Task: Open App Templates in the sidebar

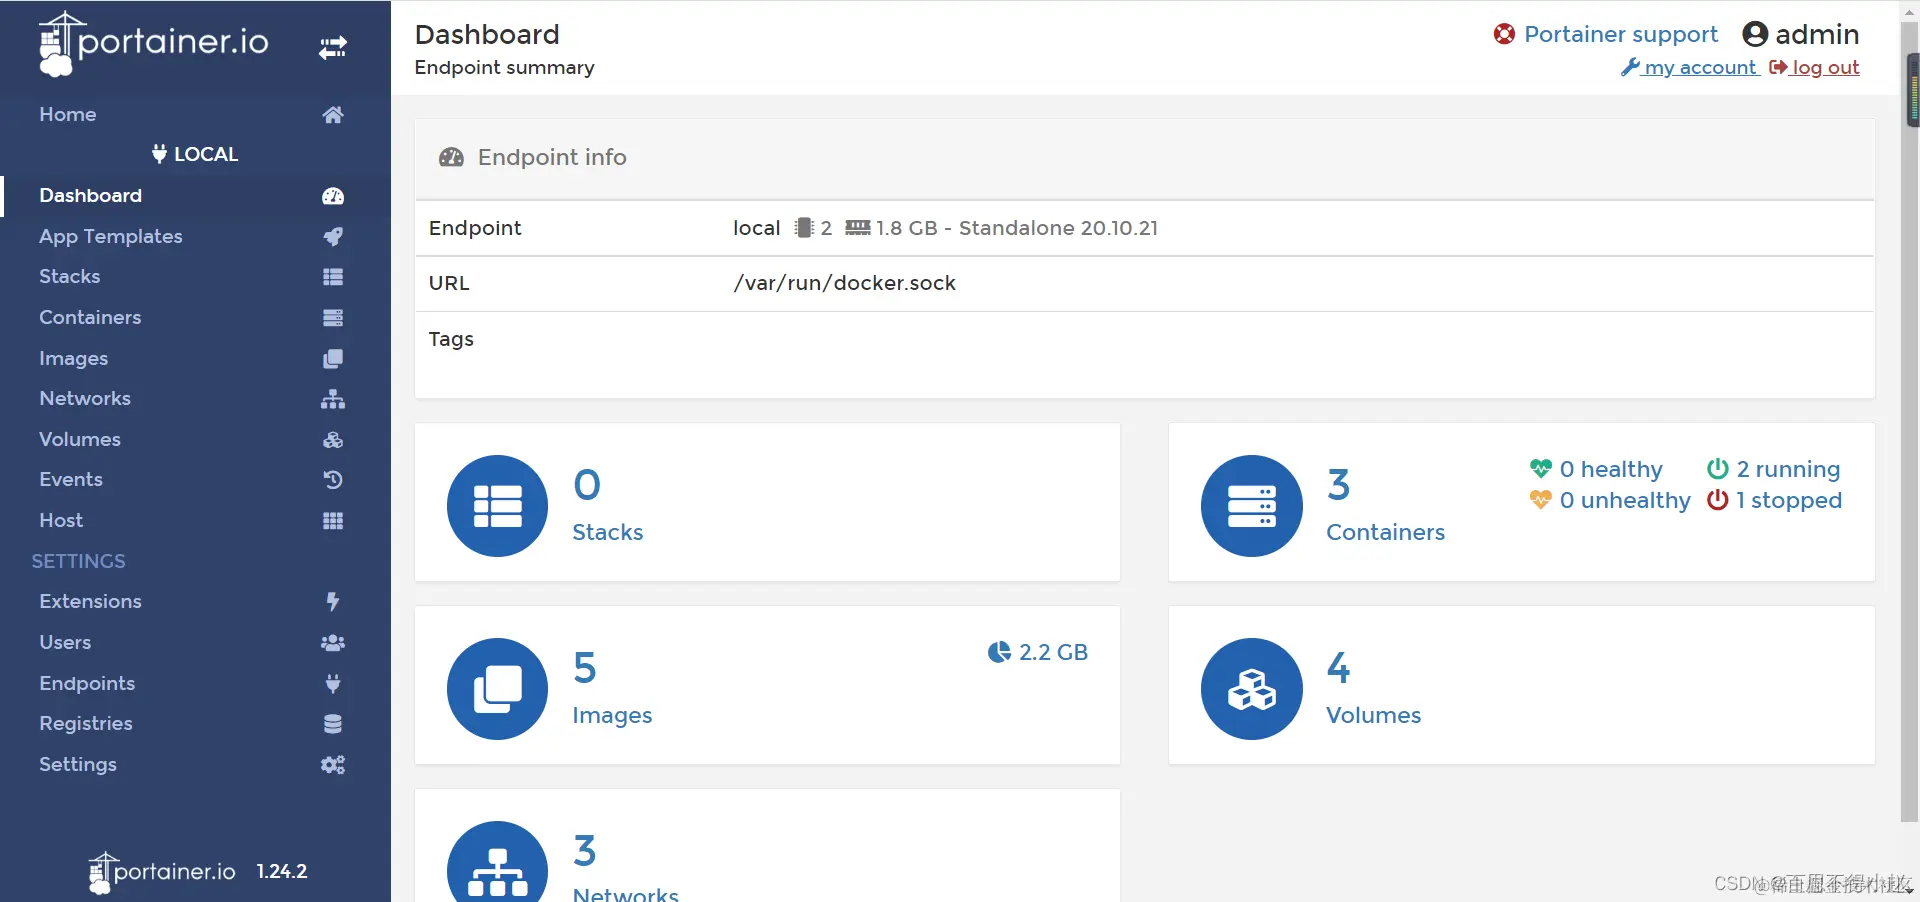Action: 111,237
